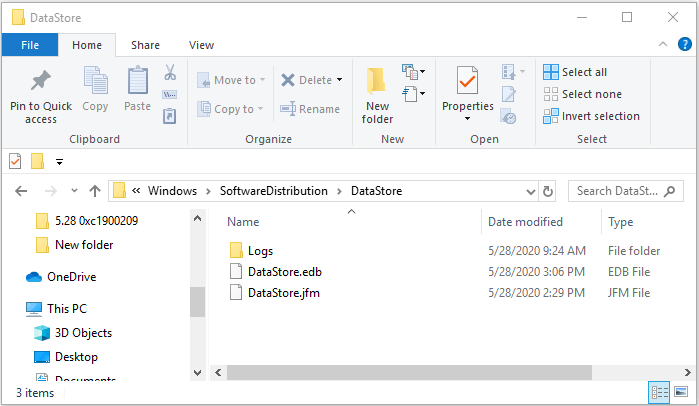Select the DataStore.edb file
Viewport: 699px width, 406px height.
point(285,271)
